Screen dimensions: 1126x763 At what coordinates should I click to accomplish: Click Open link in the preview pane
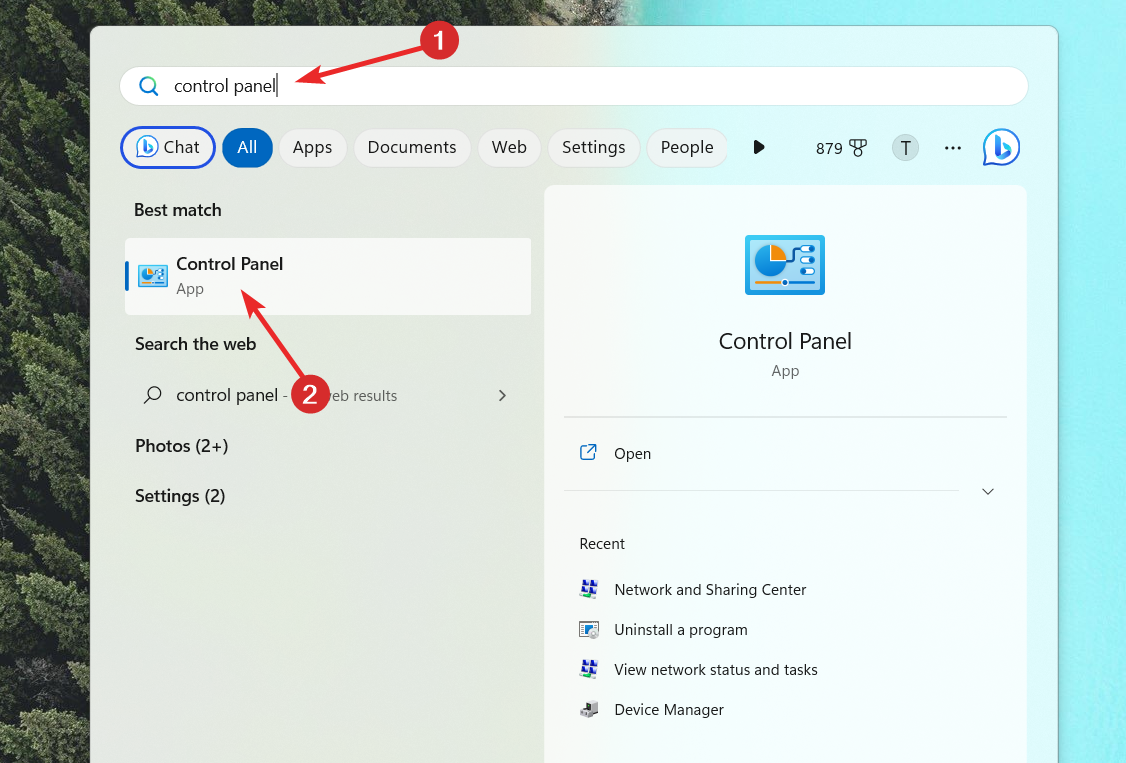[x=631, y=454]
